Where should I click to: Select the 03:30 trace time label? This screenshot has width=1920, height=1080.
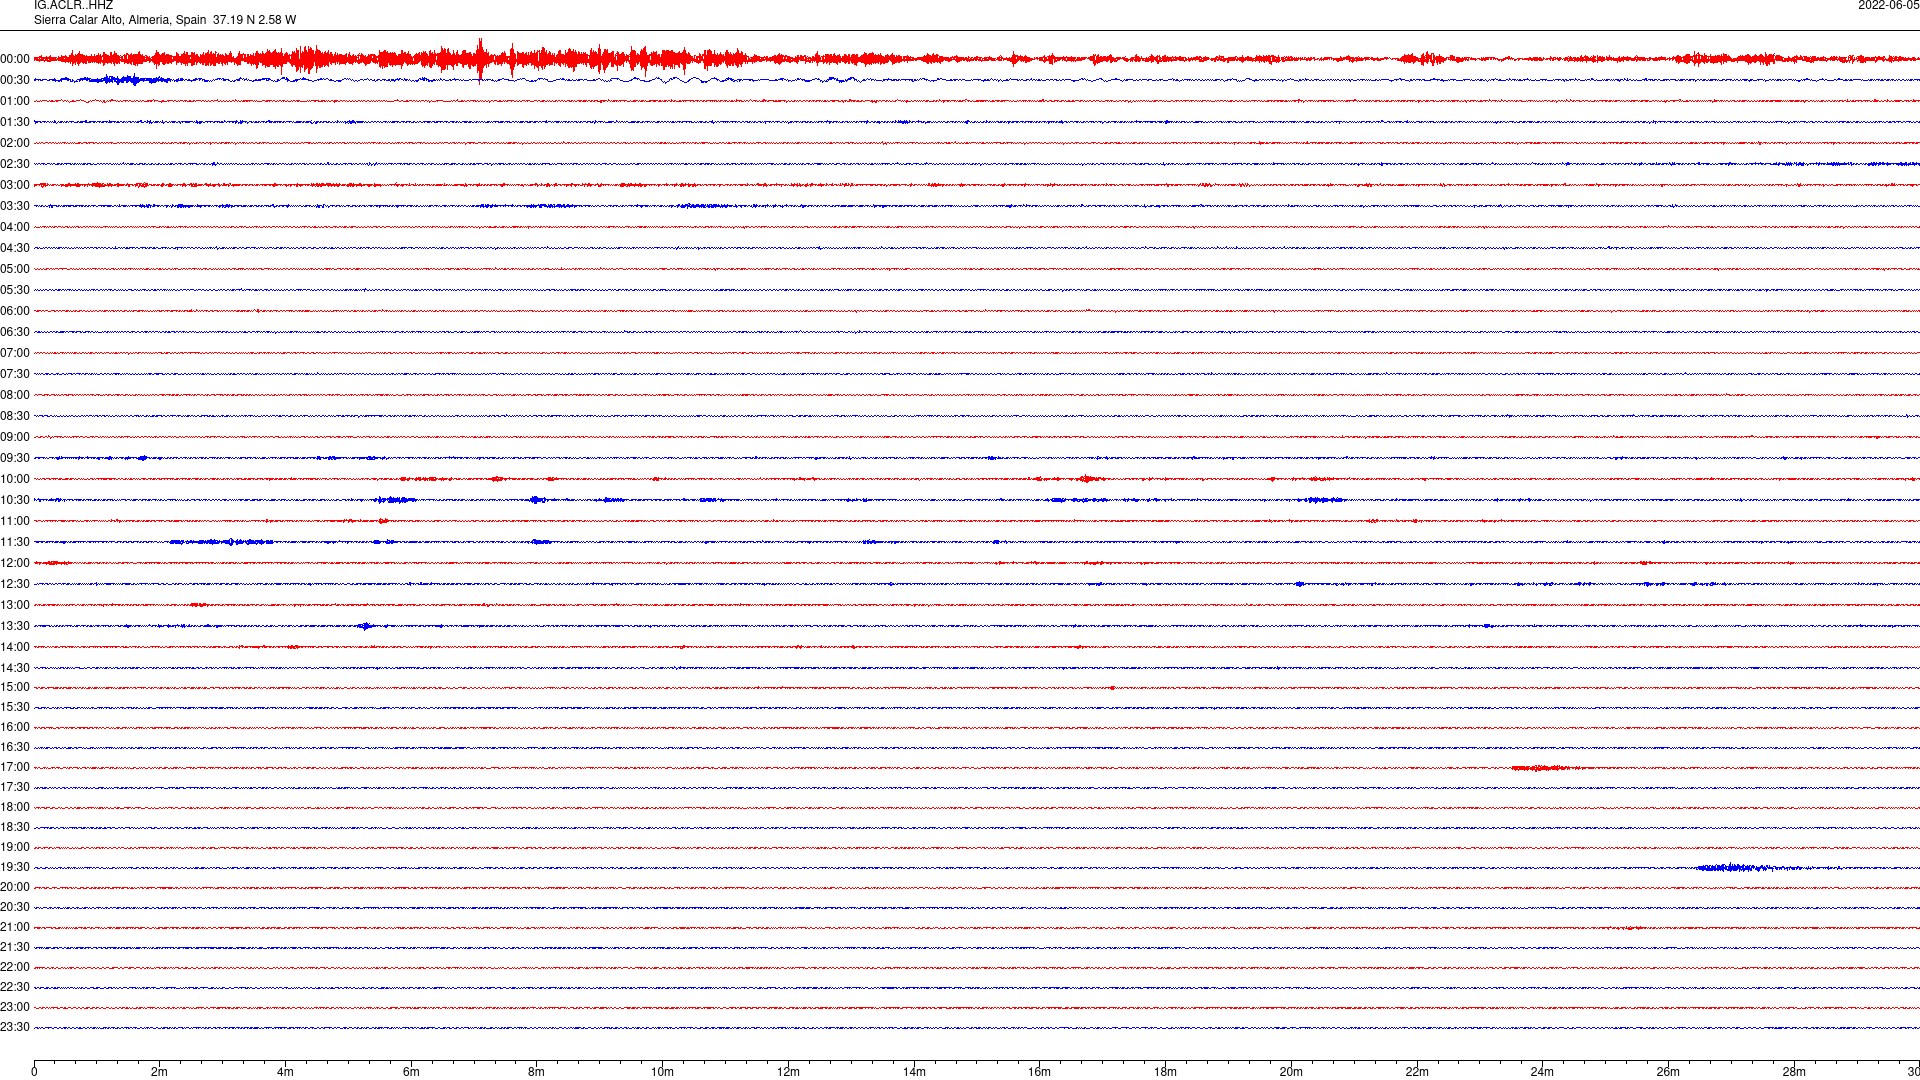[15, 206]
